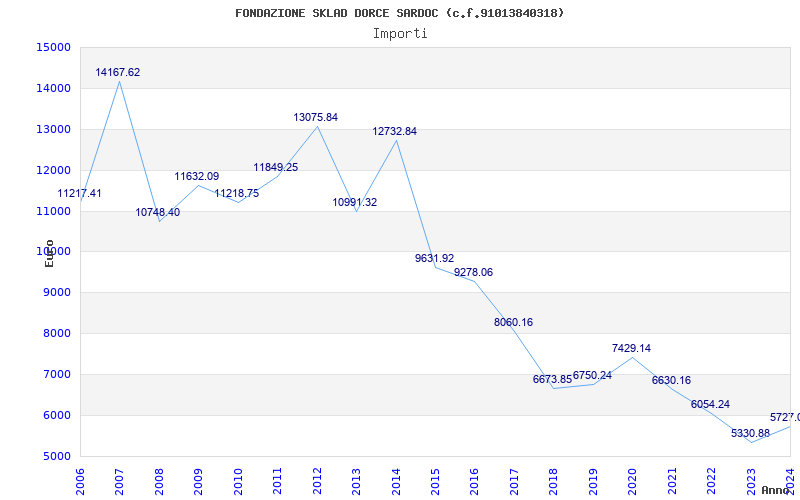Select the 7429.14 data label
The width and height of the screenshot is (800, 500).
coord(632,348)
